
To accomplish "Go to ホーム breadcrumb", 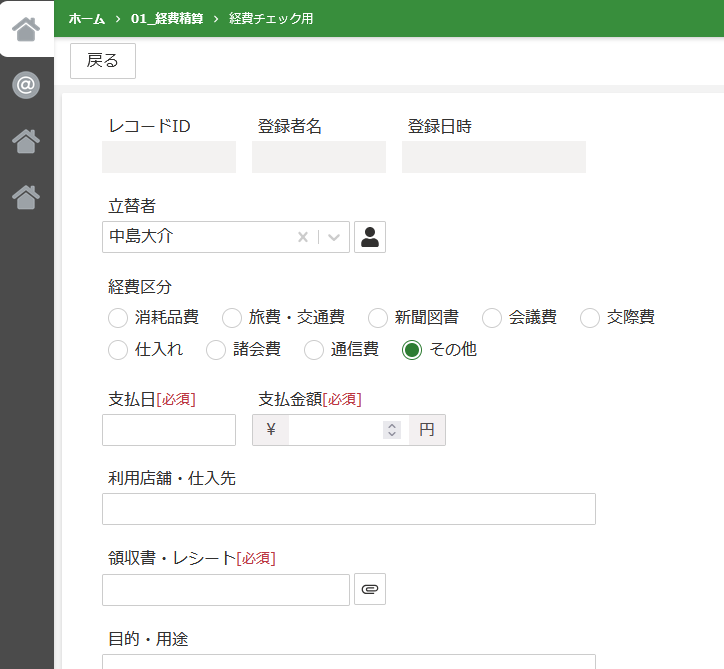I will click(x=87, y=19).
